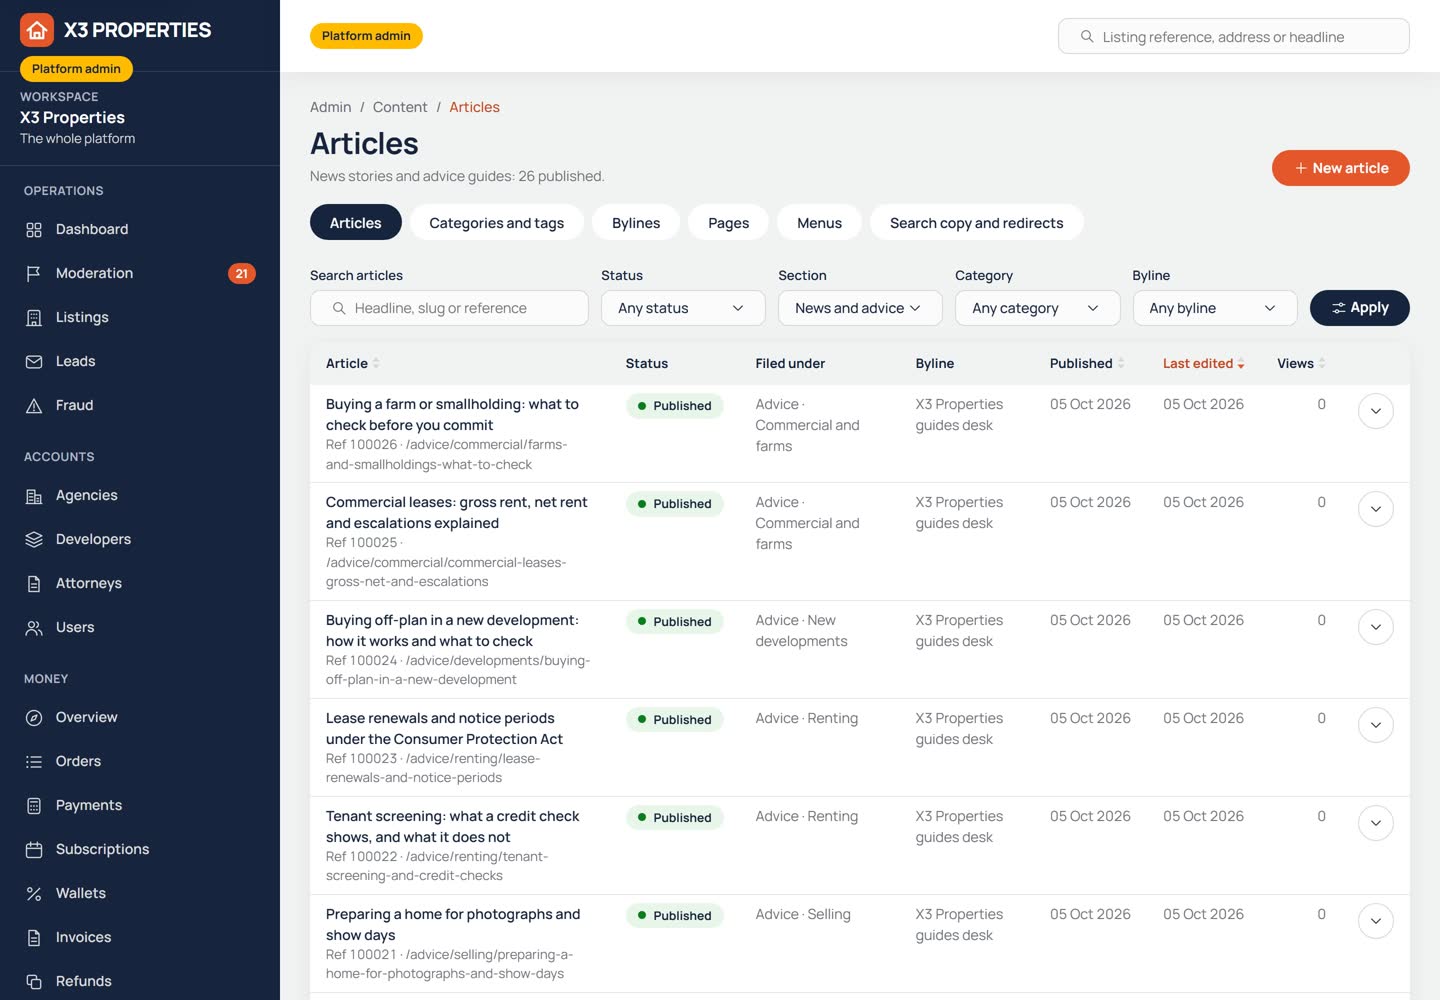Viewport: 1440px width, 1000px height.
Task: Open the Any category dropdown
Action: tap(1037, 308)
